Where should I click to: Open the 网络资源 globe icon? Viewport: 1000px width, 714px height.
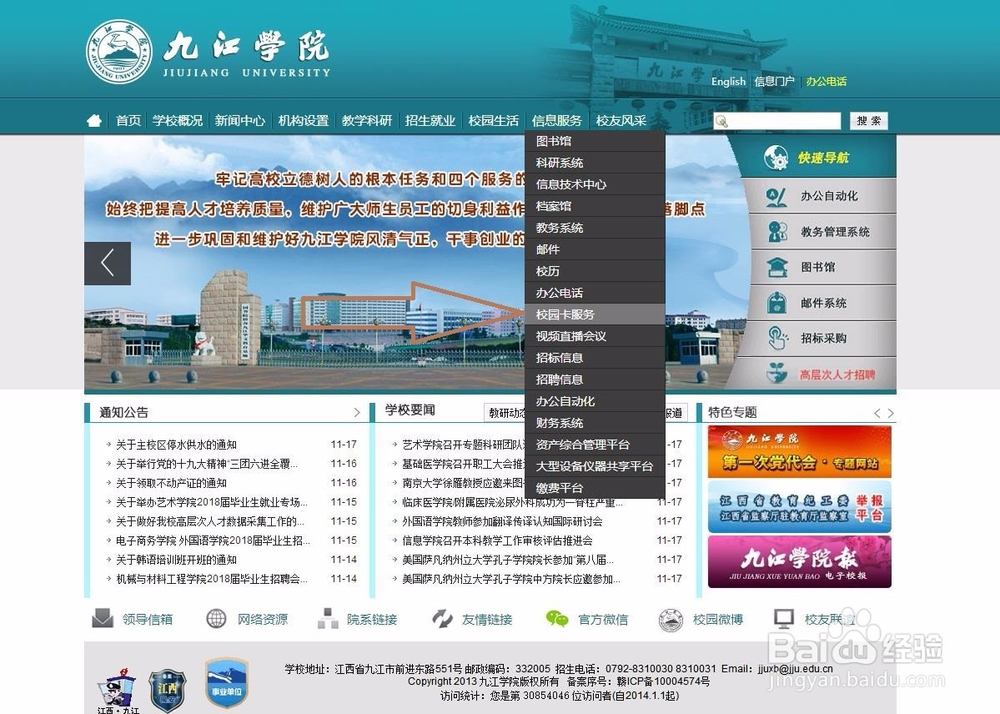tap(215, 619)
